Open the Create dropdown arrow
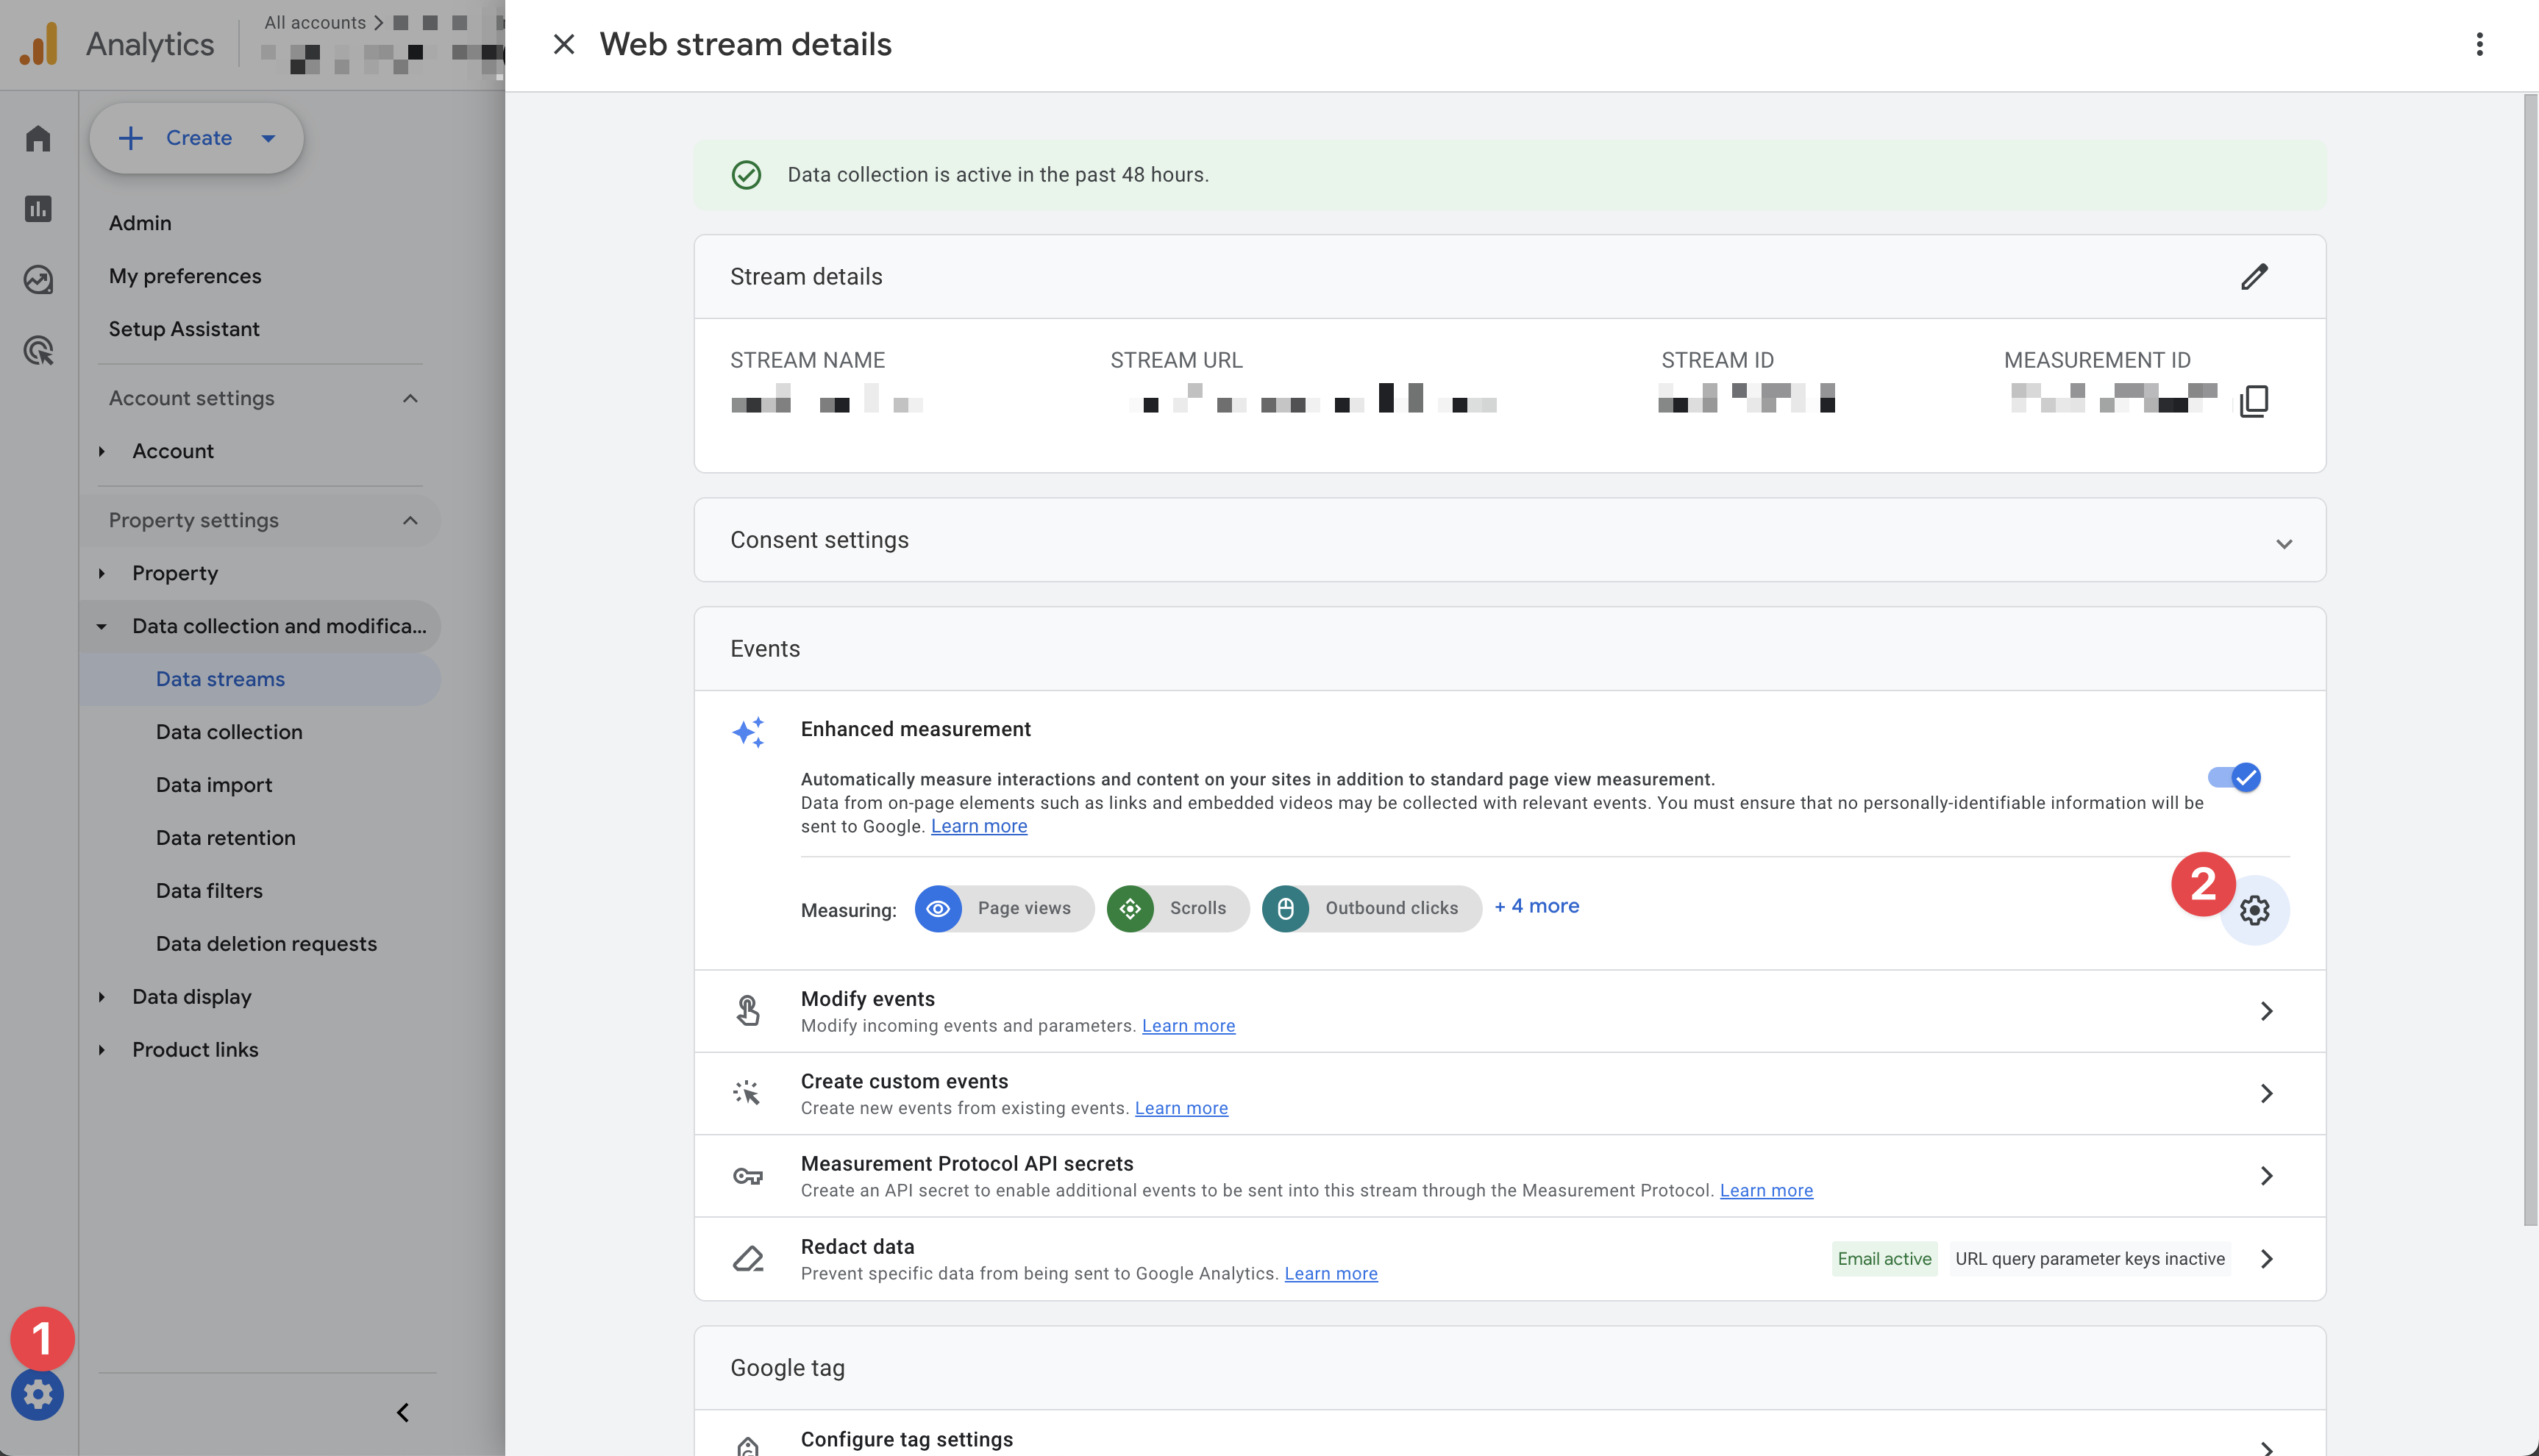The width and height of the screenshot is (2539, 1456). point(268,138)
